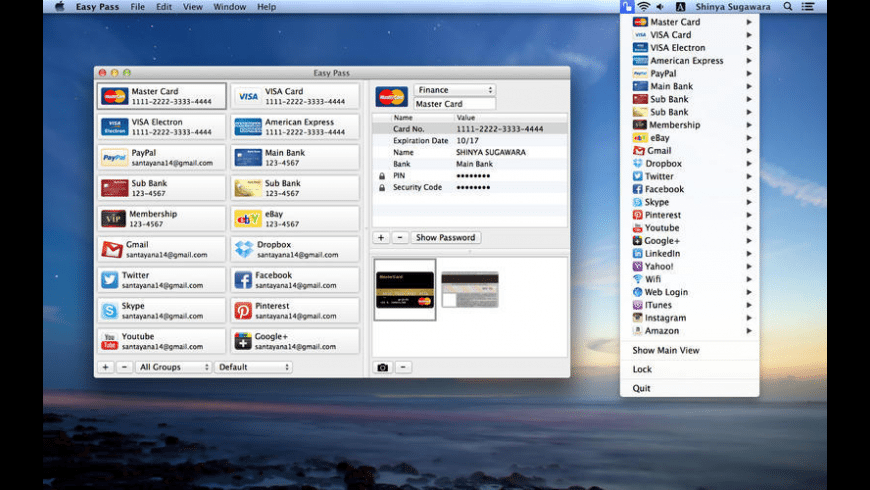
Task: Open the Notification Center list icon
Action: (808, 7)
